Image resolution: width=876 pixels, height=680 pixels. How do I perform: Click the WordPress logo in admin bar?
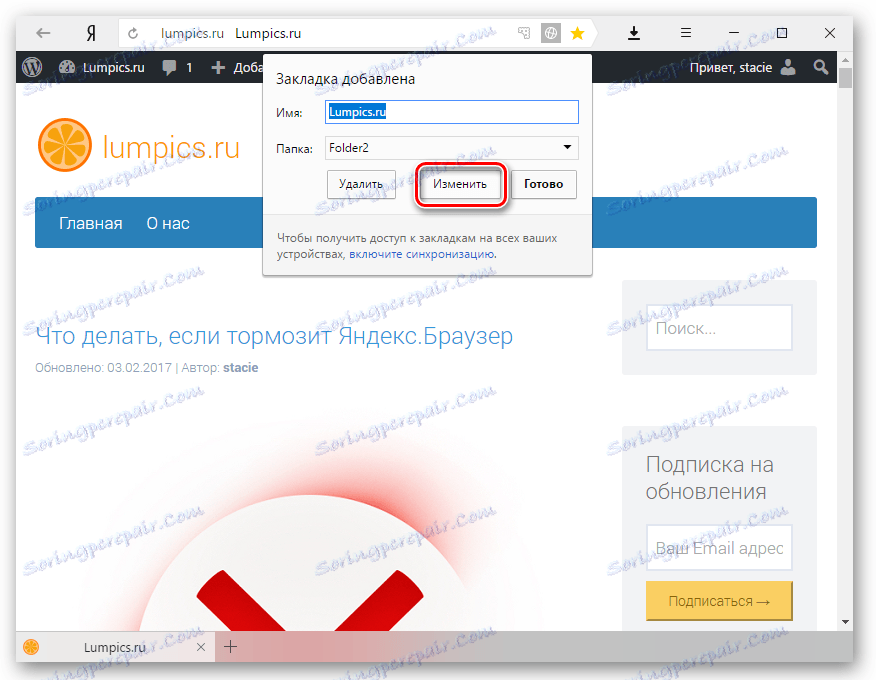[32, 67]
